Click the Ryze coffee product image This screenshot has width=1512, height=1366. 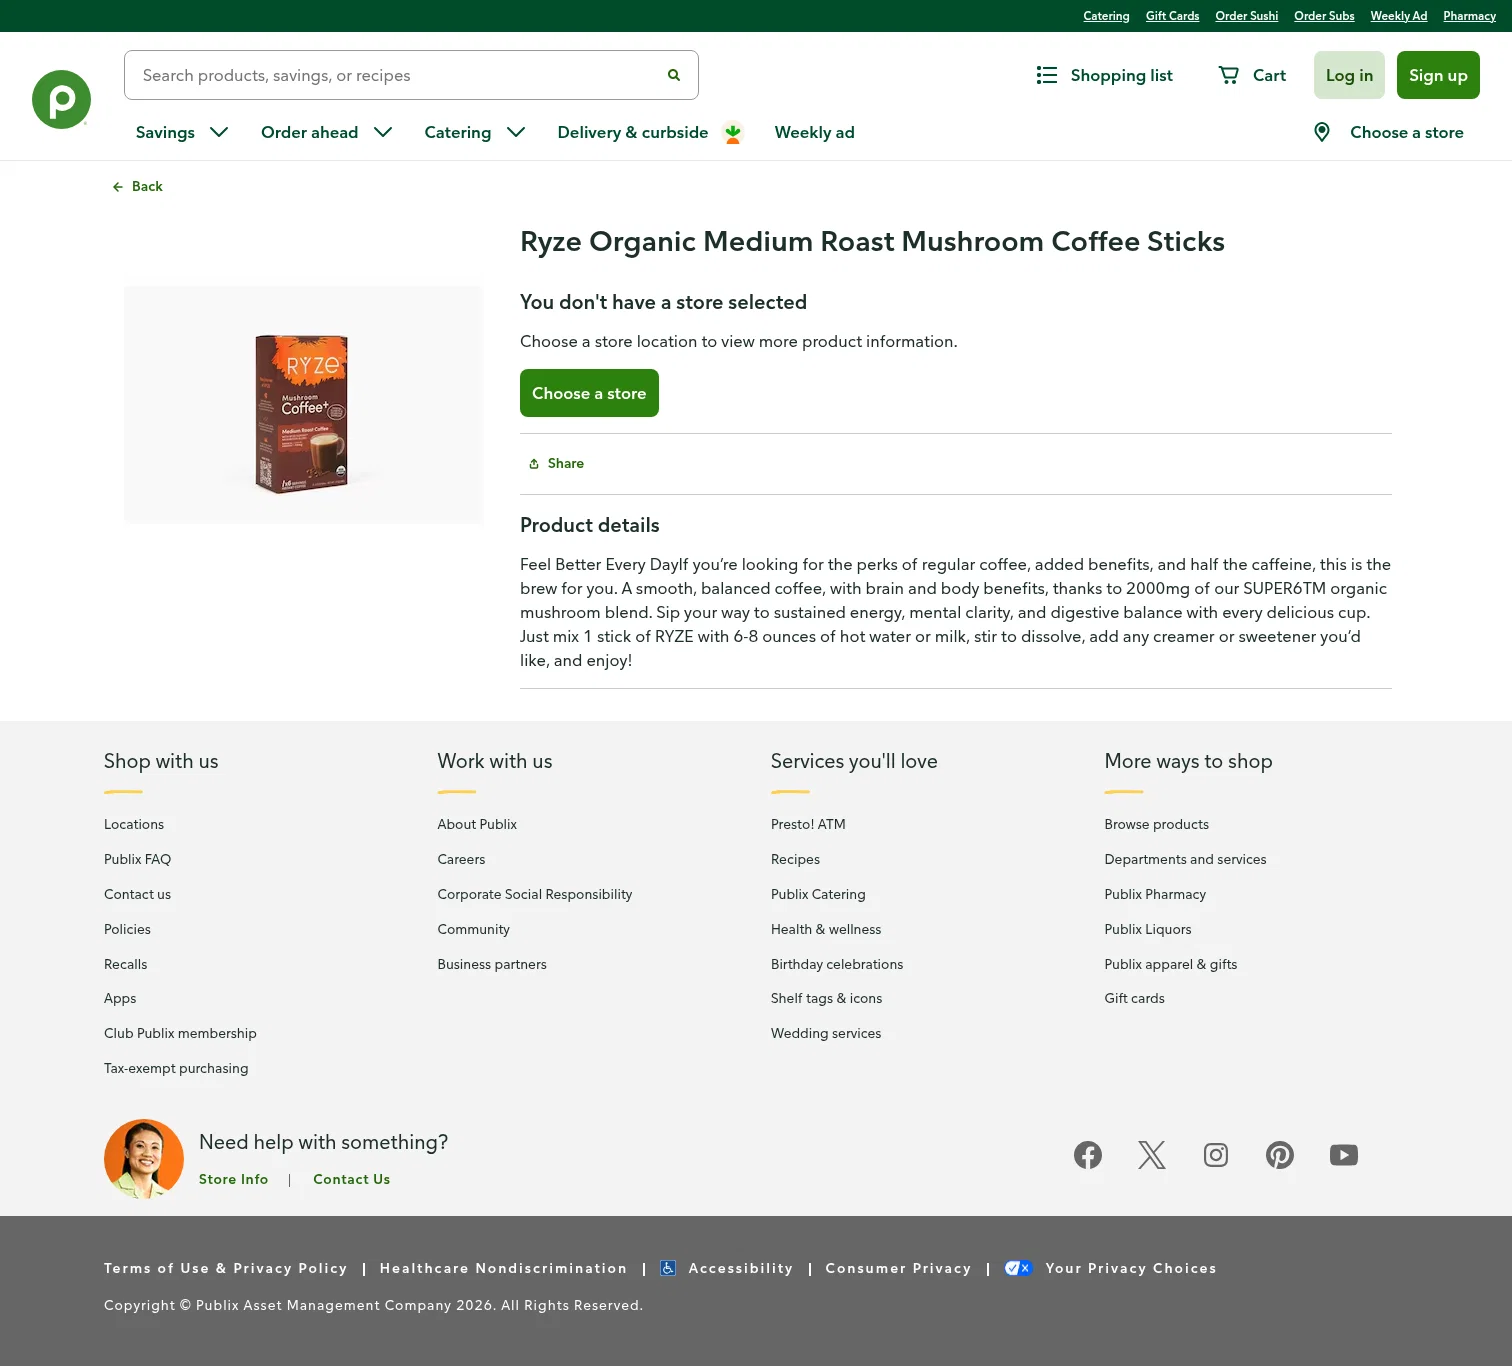click(303, 405)
